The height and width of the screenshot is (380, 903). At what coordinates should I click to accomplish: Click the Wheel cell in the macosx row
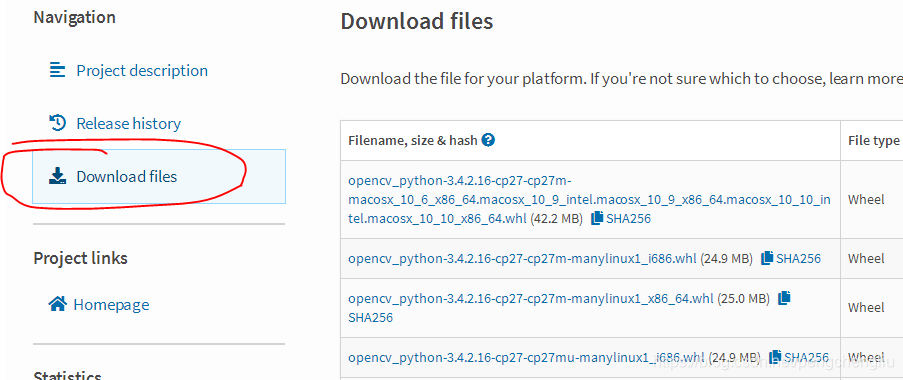click(x=866, y=199)
